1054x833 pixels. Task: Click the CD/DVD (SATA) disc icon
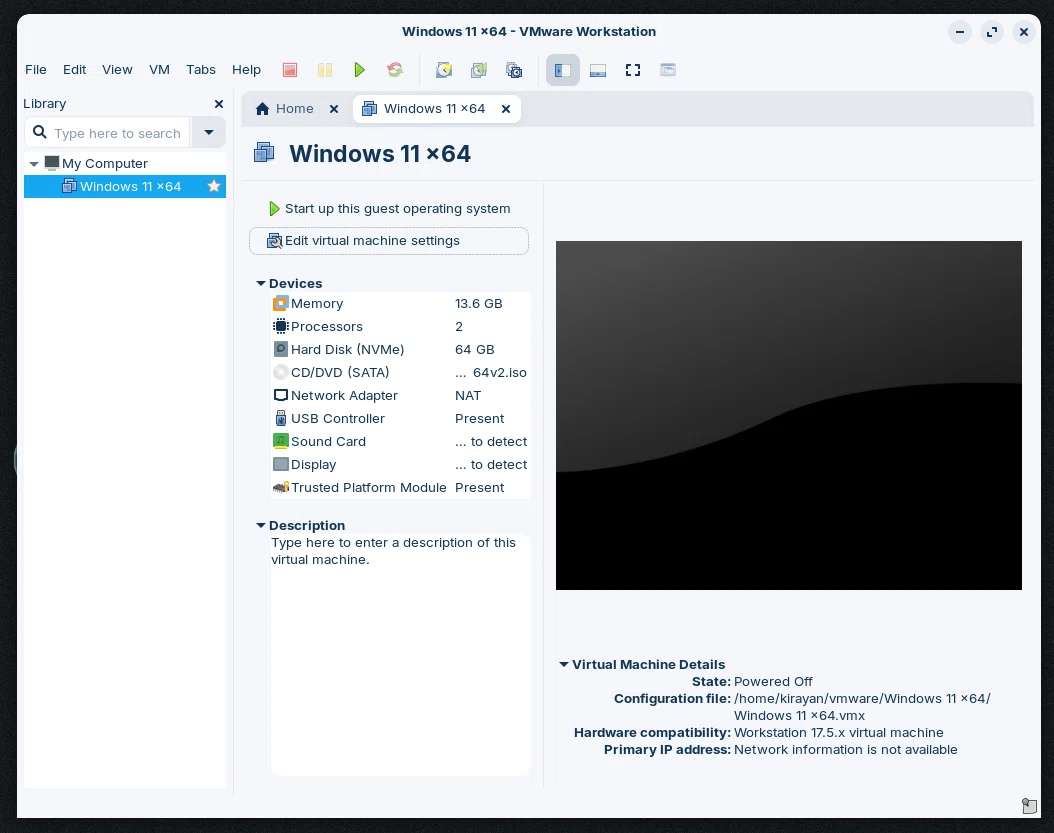point(280,372)
